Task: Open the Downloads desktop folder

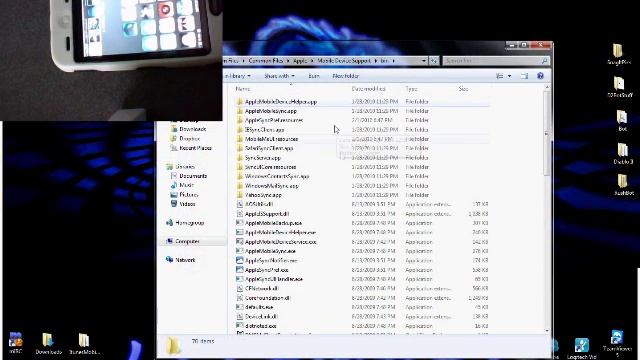Action: 48,343
